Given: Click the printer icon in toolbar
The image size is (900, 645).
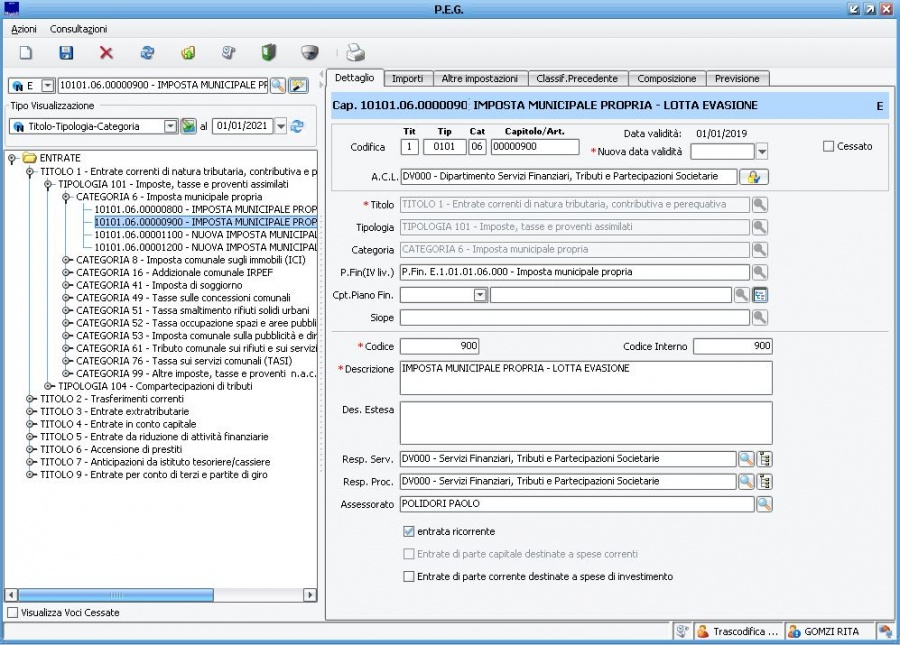Looking at the screenshot, I should click(356, 53).
